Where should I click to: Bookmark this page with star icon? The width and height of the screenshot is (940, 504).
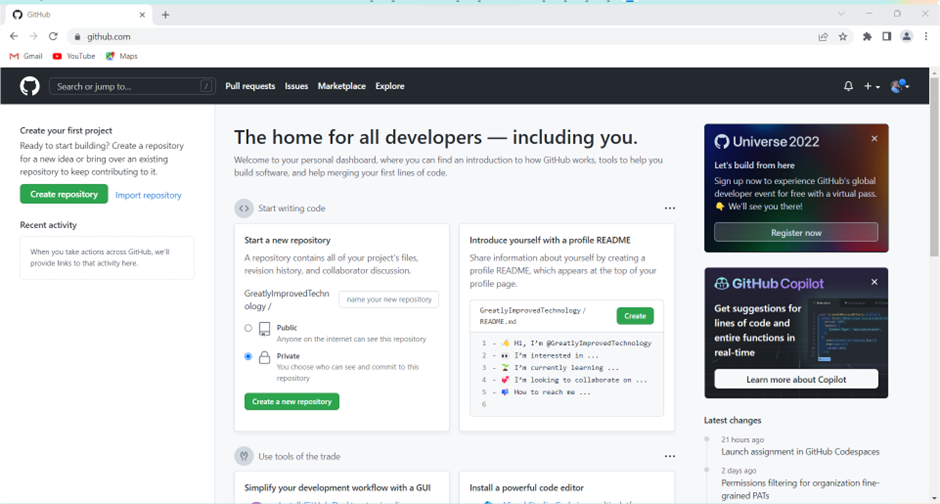point(843,37)
